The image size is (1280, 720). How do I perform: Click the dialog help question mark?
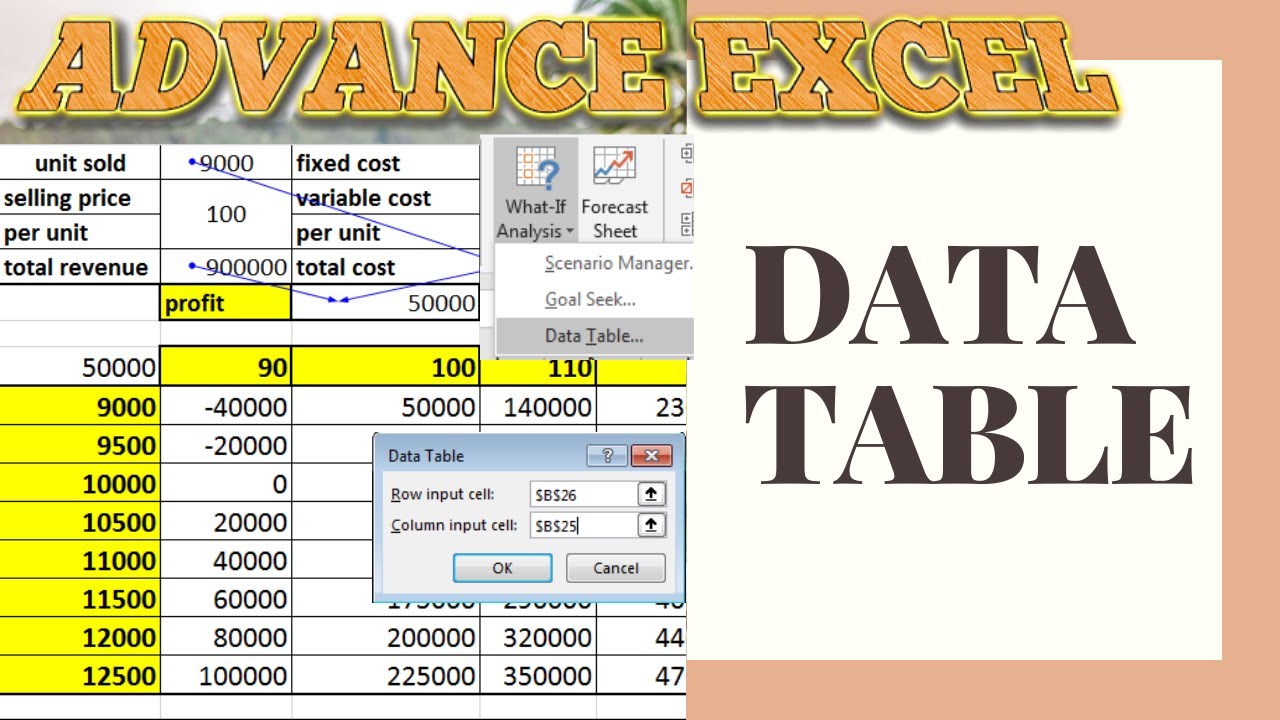608,456
